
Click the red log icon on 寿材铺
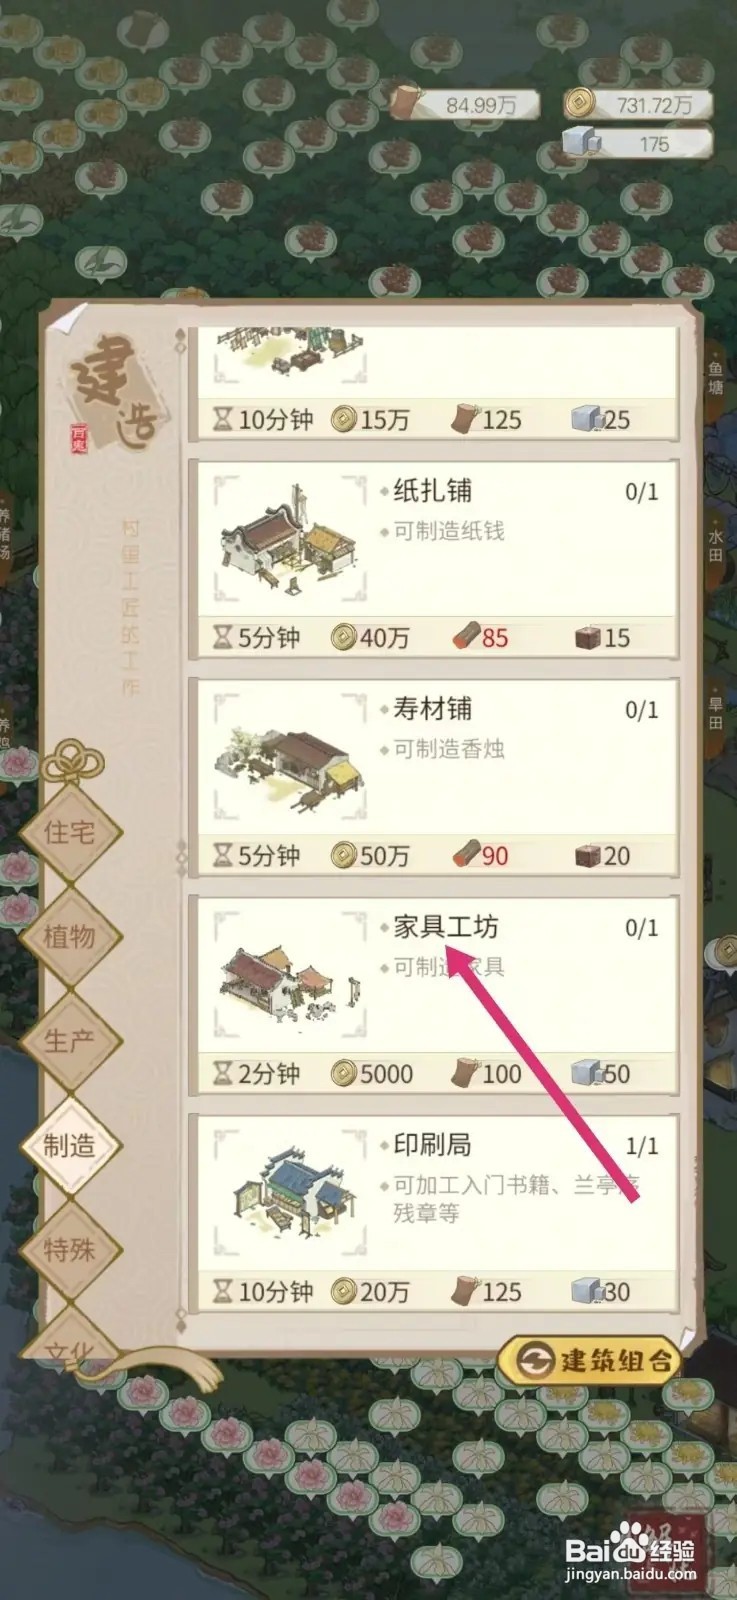point(466,855)
